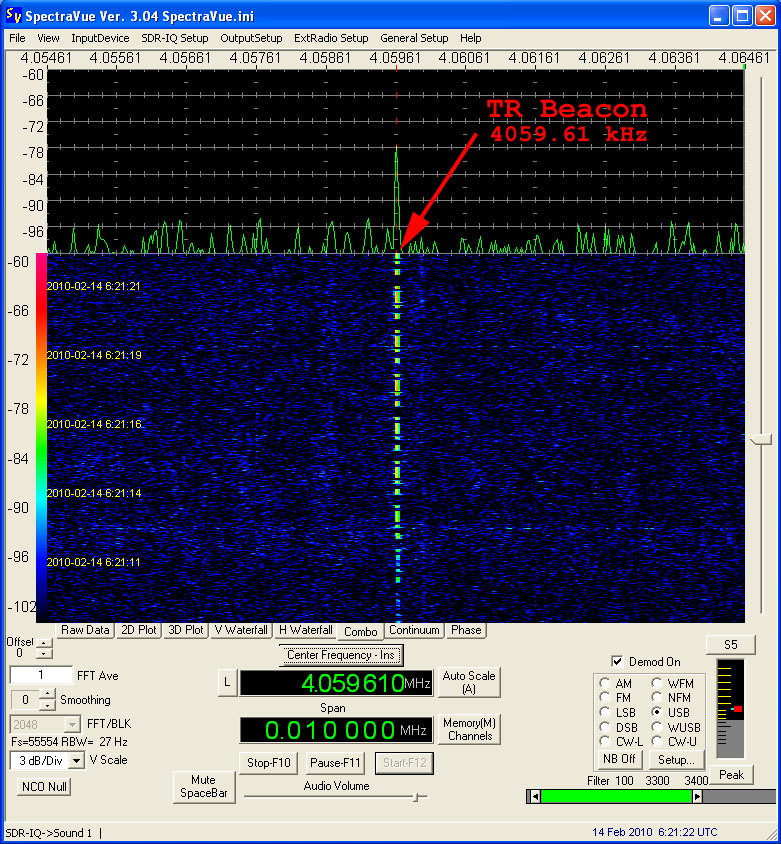The height and width of the screenshot is (844, 781).
Task: Click the filter bar left arrow
Action: click(534, 796)
